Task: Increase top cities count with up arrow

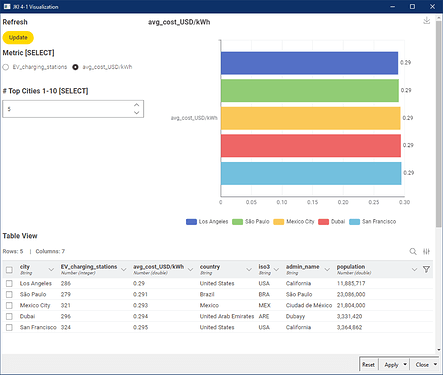Action: pos(136,105)
